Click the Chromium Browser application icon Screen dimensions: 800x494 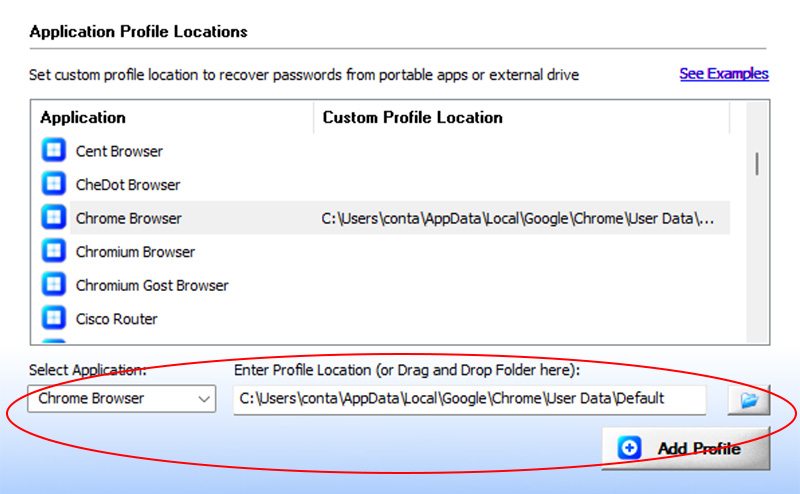coord(54,251)
